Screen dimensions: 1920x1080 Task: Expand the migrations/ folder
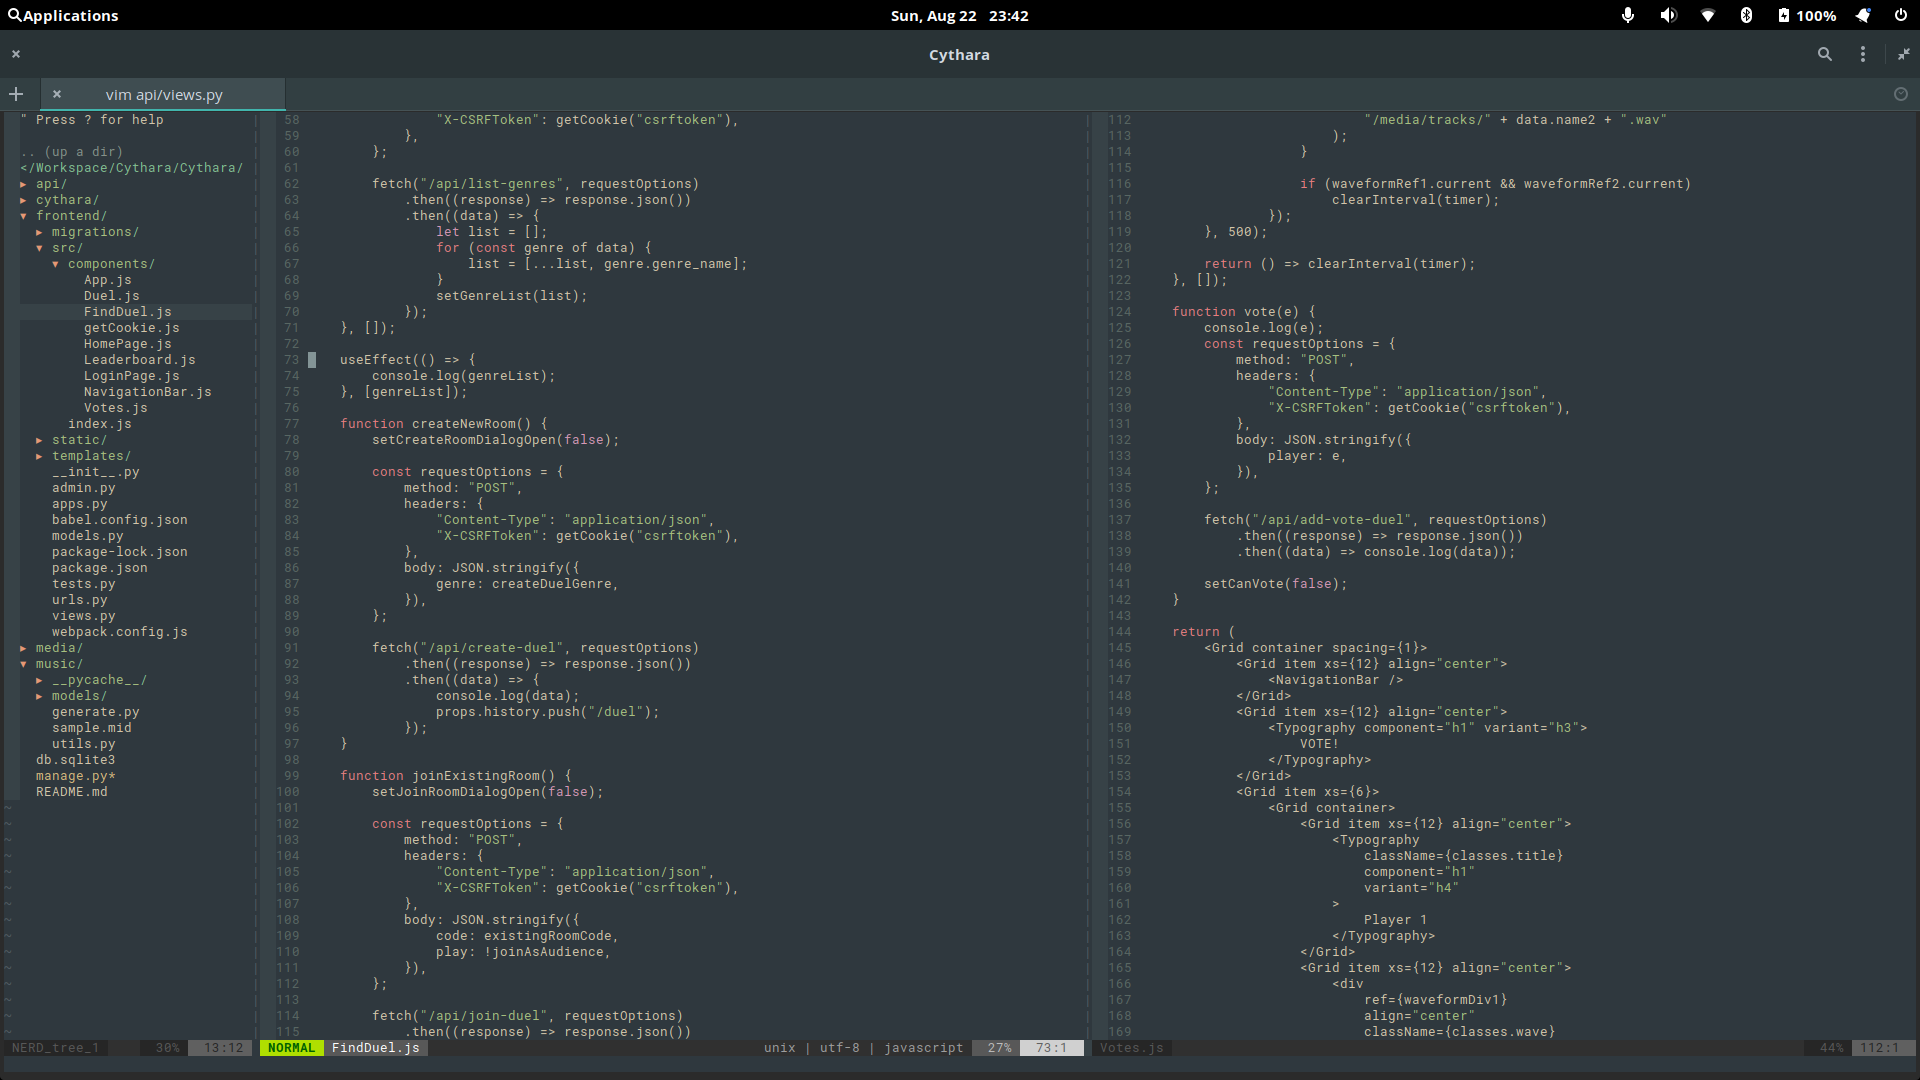[94, 232]
